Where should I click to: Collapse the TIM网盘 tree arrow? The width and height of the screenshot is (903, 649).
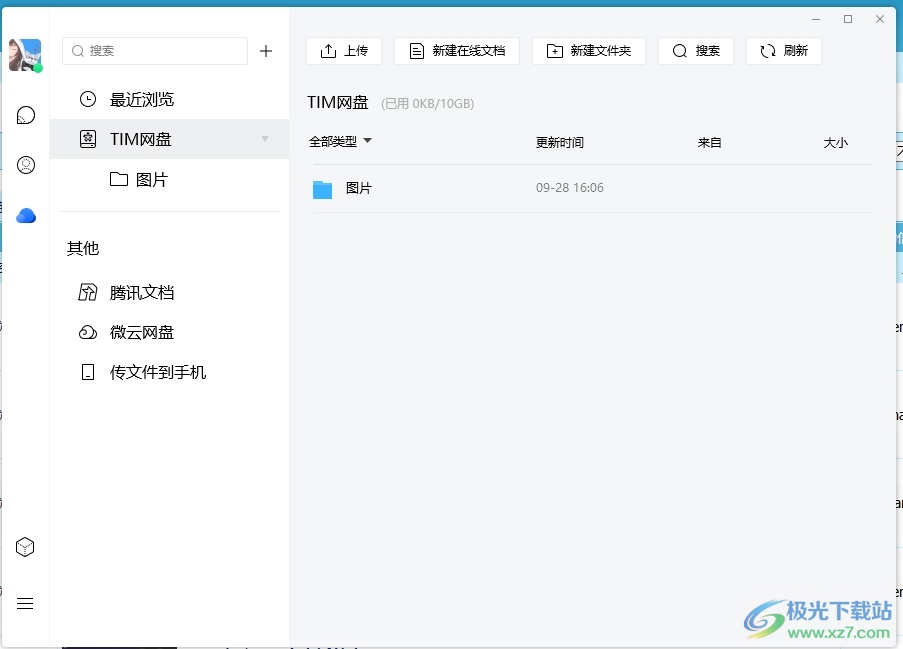pyautogui.click(x=265, y=139)
